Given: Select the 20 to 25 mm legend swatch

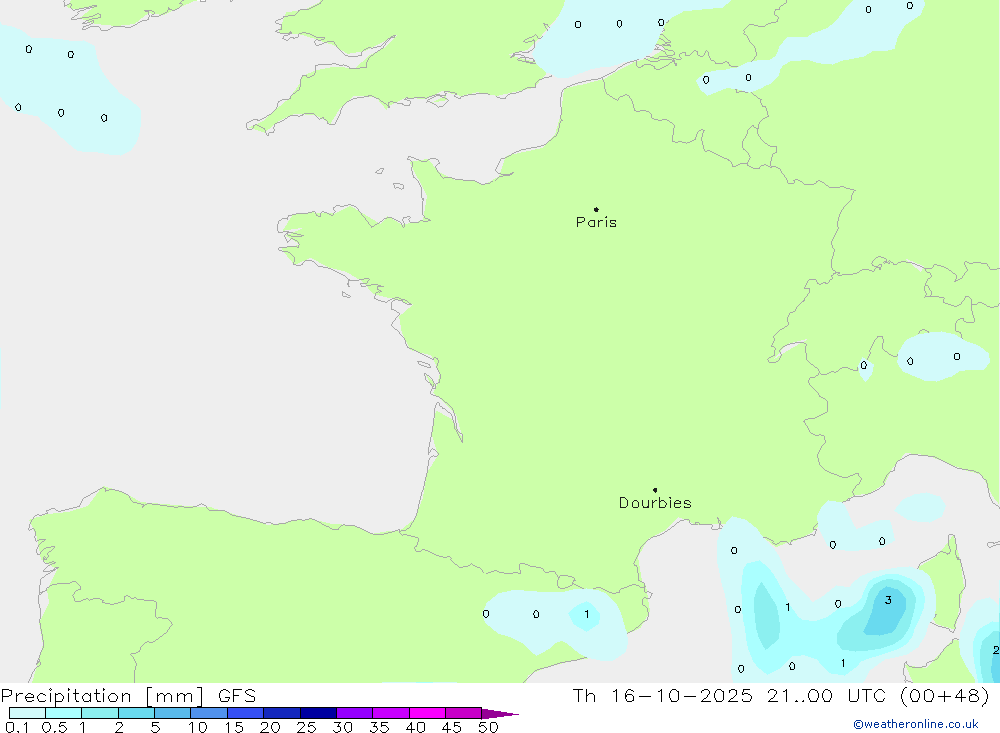Looking at the screenshot, I should (x=281, y=713).
